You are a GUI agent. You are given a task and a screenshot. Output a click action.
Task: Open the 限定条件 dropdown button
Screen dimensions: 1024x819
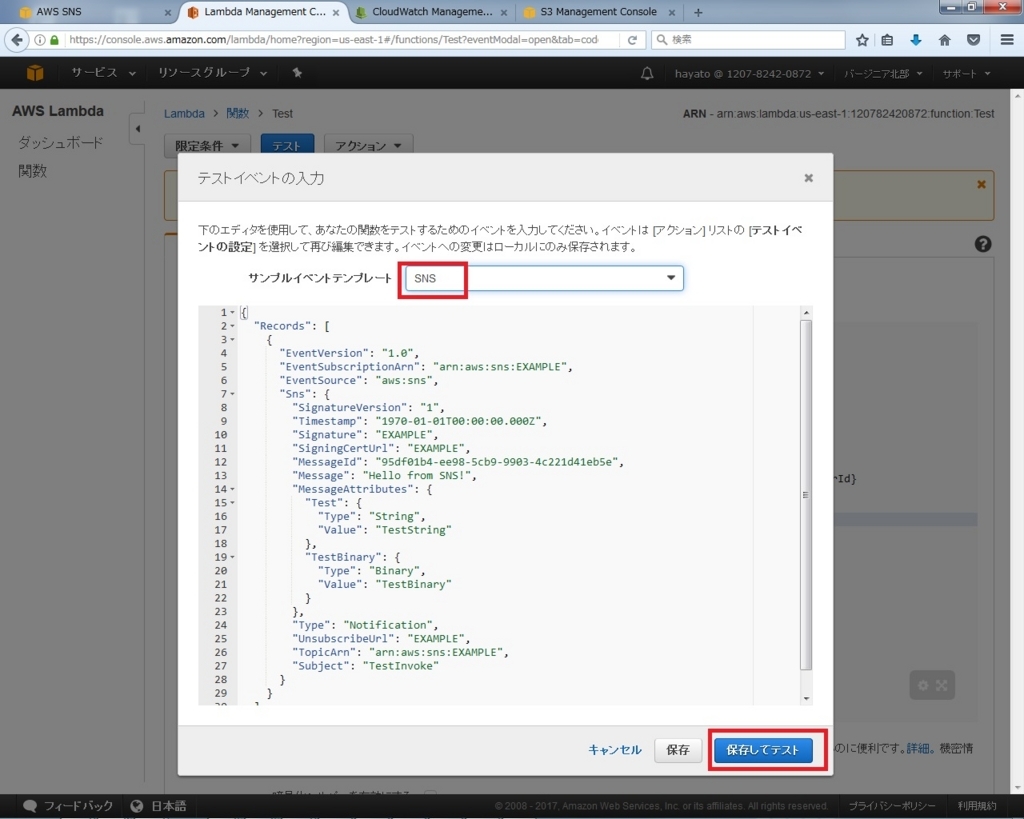pos(206,145)
